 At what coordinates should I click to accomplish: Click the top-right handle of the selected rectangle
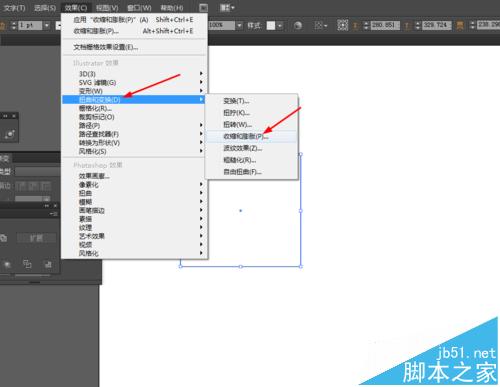pyautogui.click(x=301, y=154)
